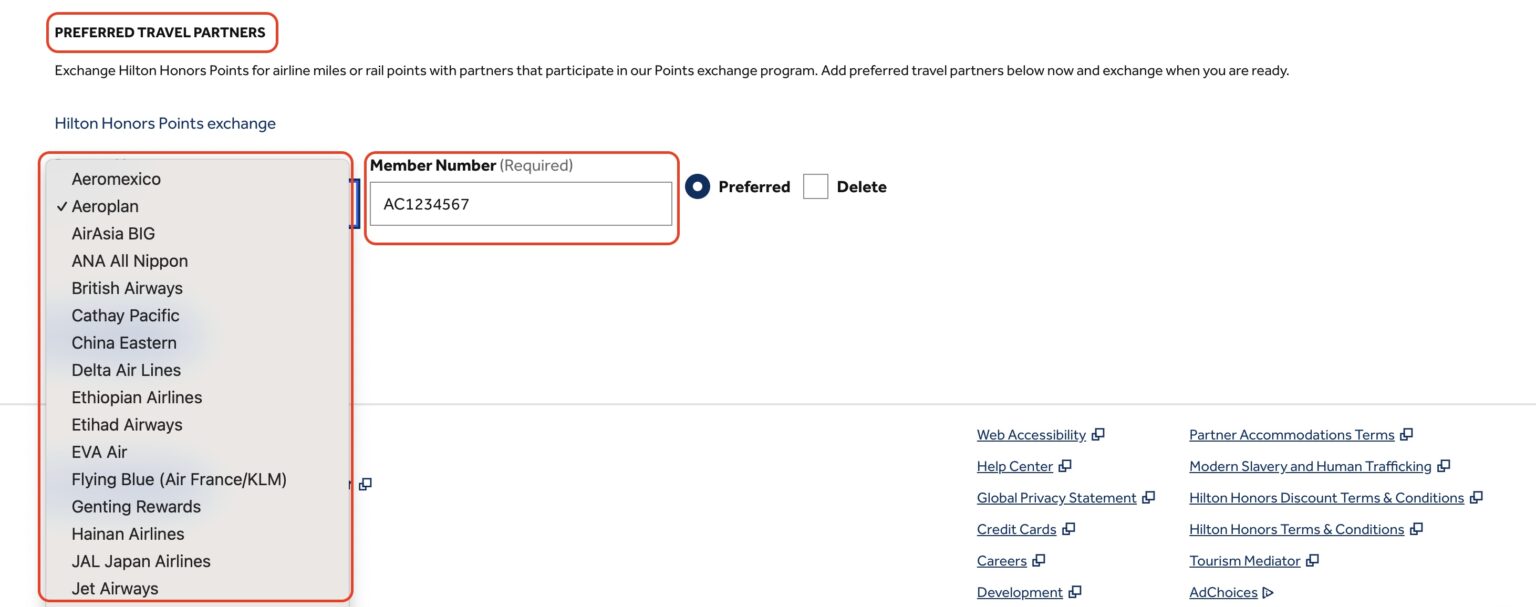Click external link icon next to Web Accessibility
Image resolution: width=1536 pixels, height=607 pixels.
tap(1098, 435)
